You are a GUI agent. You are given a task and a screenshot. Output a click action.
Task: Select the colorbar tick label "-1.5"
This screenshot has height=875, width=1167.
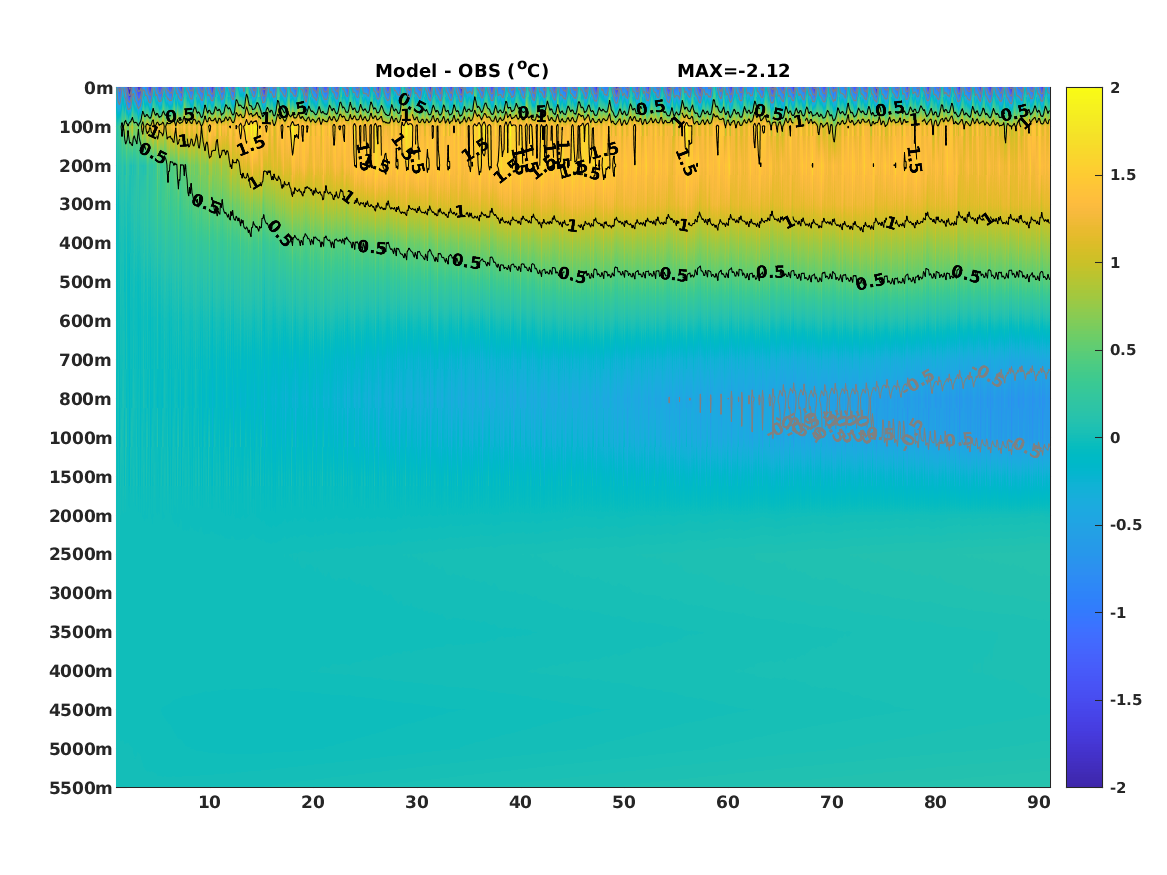coord(1125,700)
